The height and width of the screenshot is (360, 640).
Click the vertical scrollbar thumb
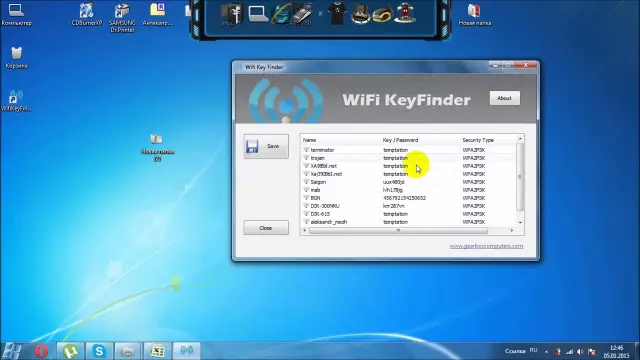click(x=520, y=177)
